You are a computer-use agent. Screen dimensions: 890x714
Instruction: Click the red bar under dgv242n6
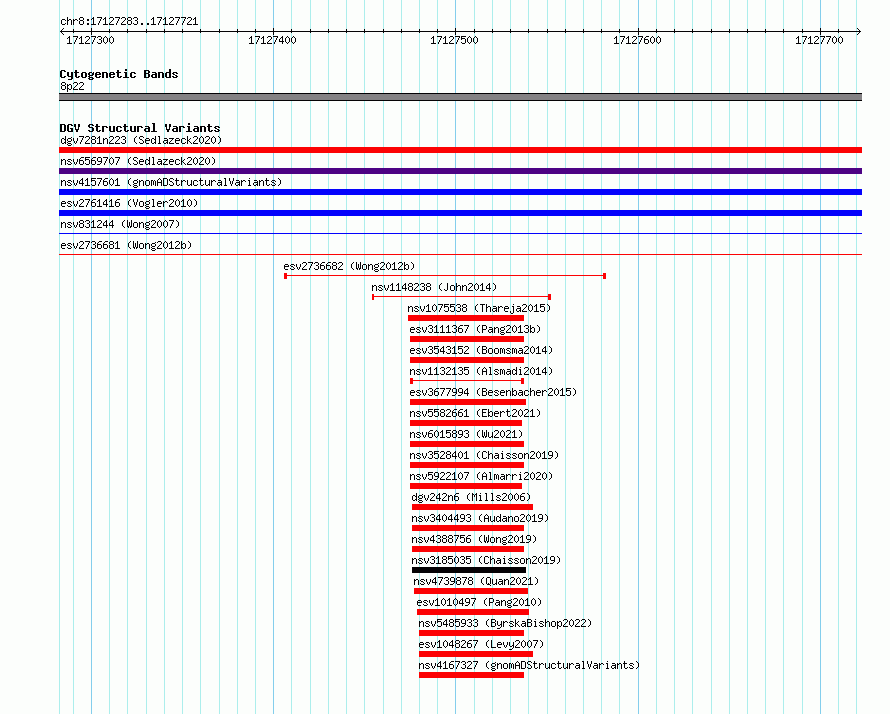pos(472,507)
